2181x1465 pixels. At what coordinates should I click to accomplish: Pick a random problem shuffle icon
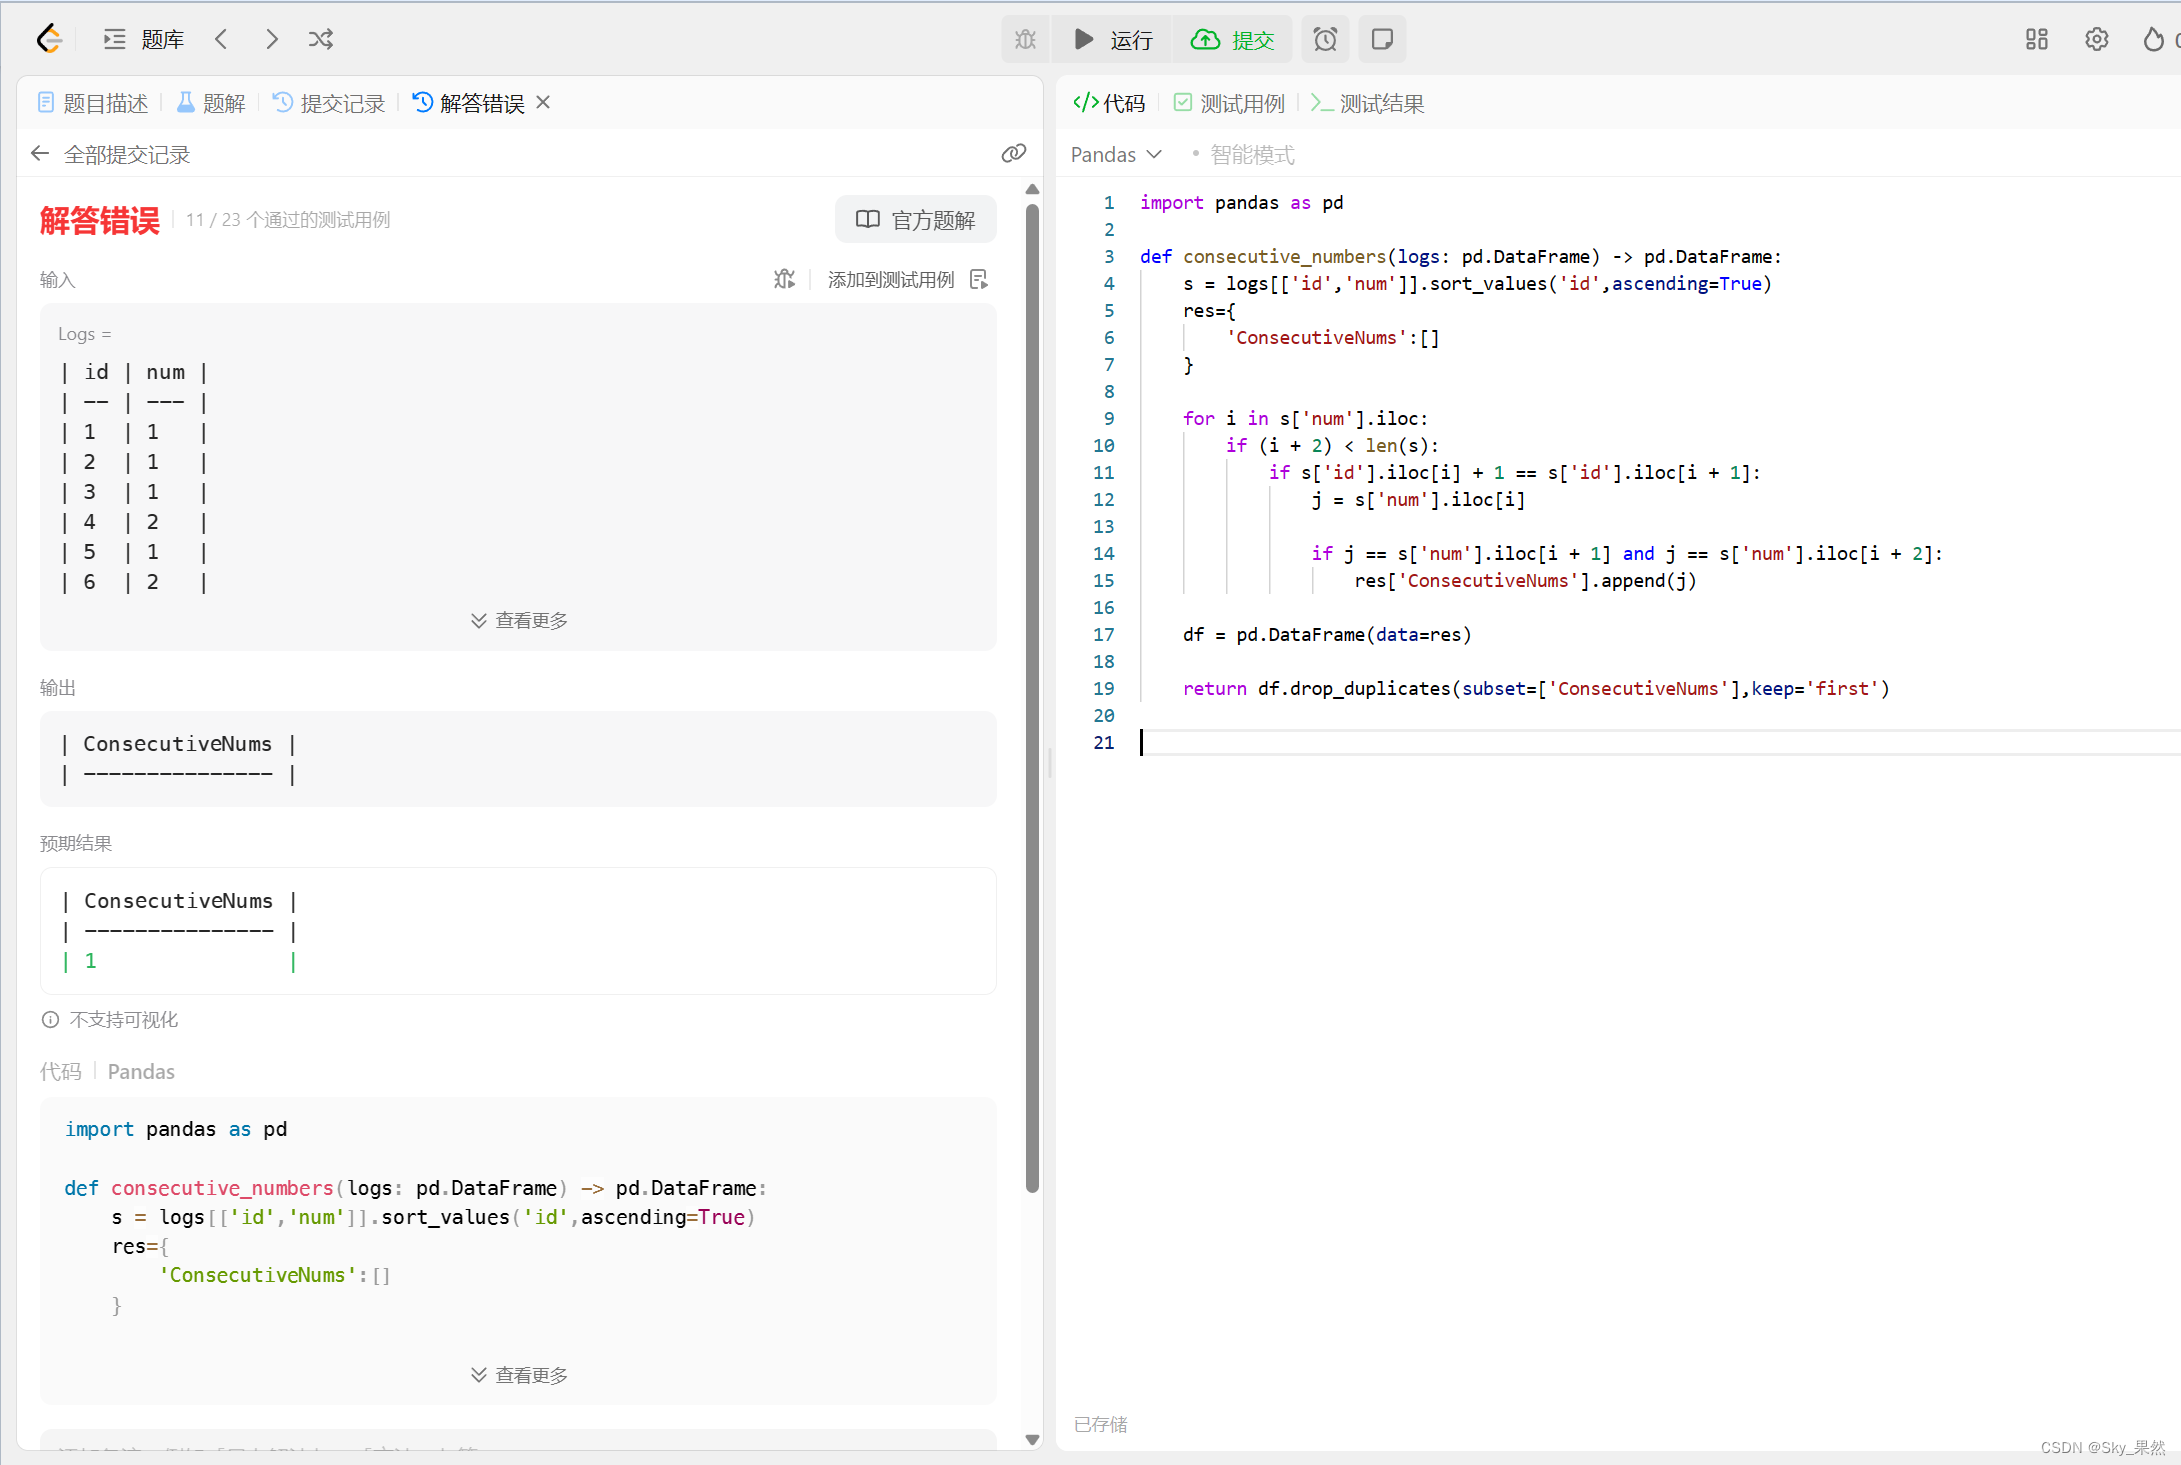321,39
